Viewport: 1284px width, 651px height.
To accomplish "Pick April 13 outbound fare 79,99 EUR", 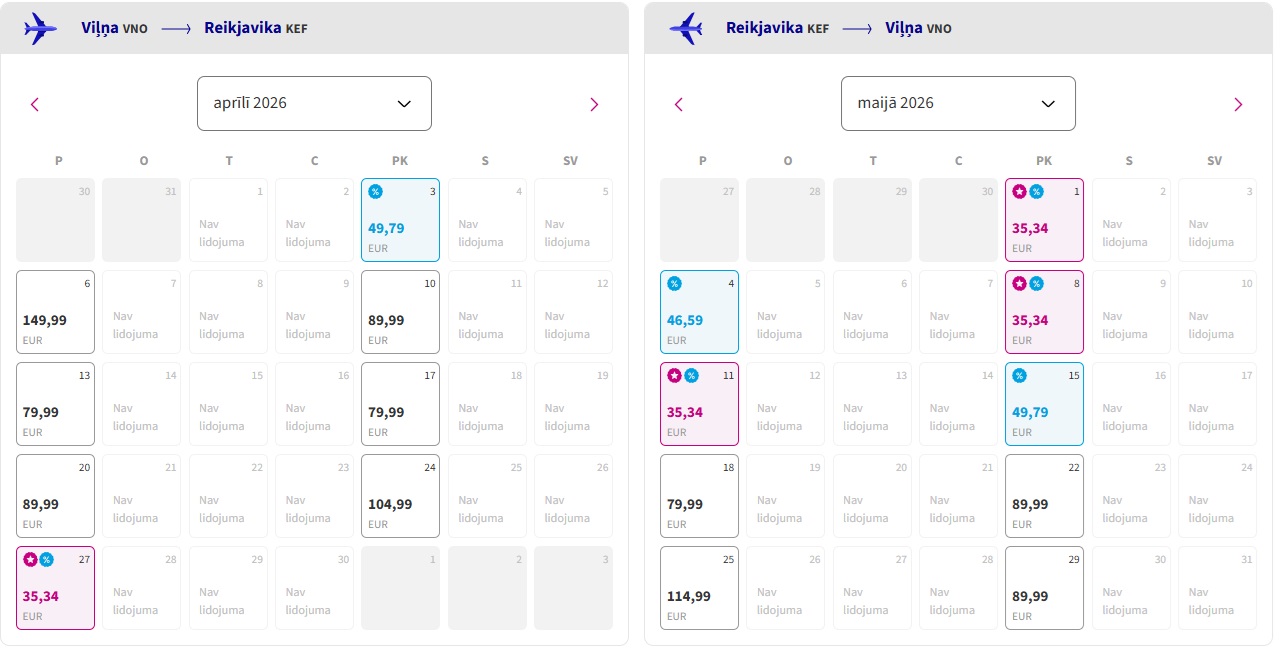I will [56, 404].
